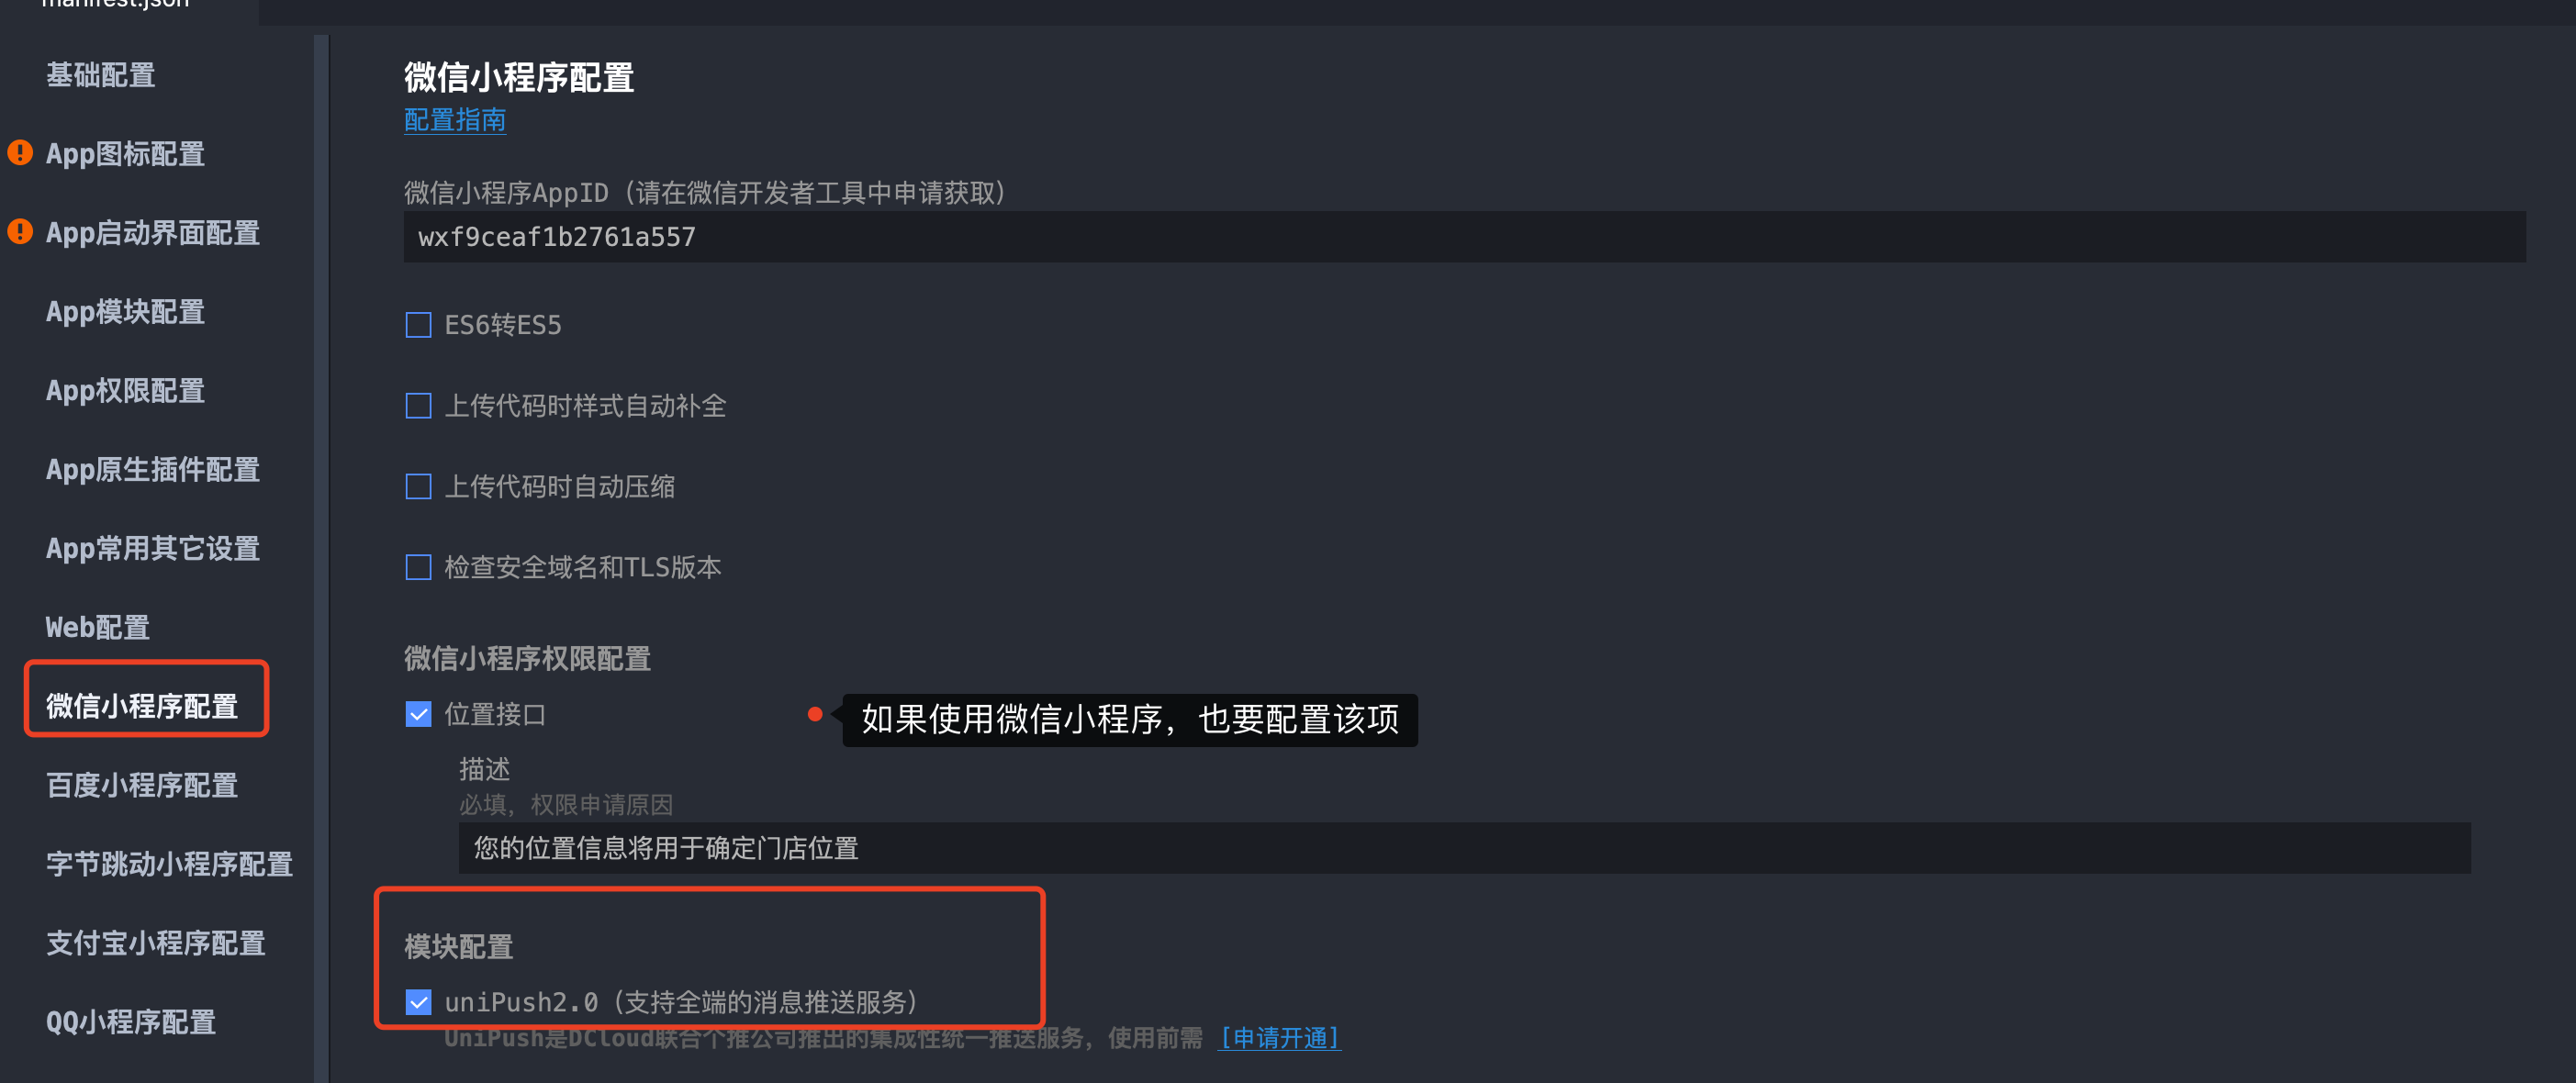The height and width of the screenshot is (1083, 2576).
Task: Click the warning icon beside App启动界面配置
Action: coord(20,232)
